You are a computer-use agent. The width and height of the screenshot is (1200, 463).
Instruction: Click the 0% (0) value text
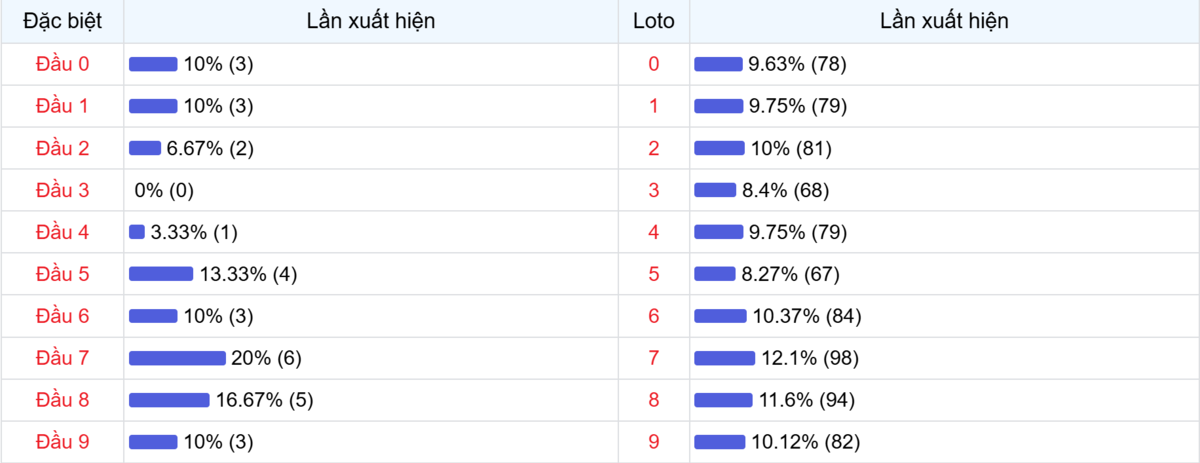click(164, 190)
